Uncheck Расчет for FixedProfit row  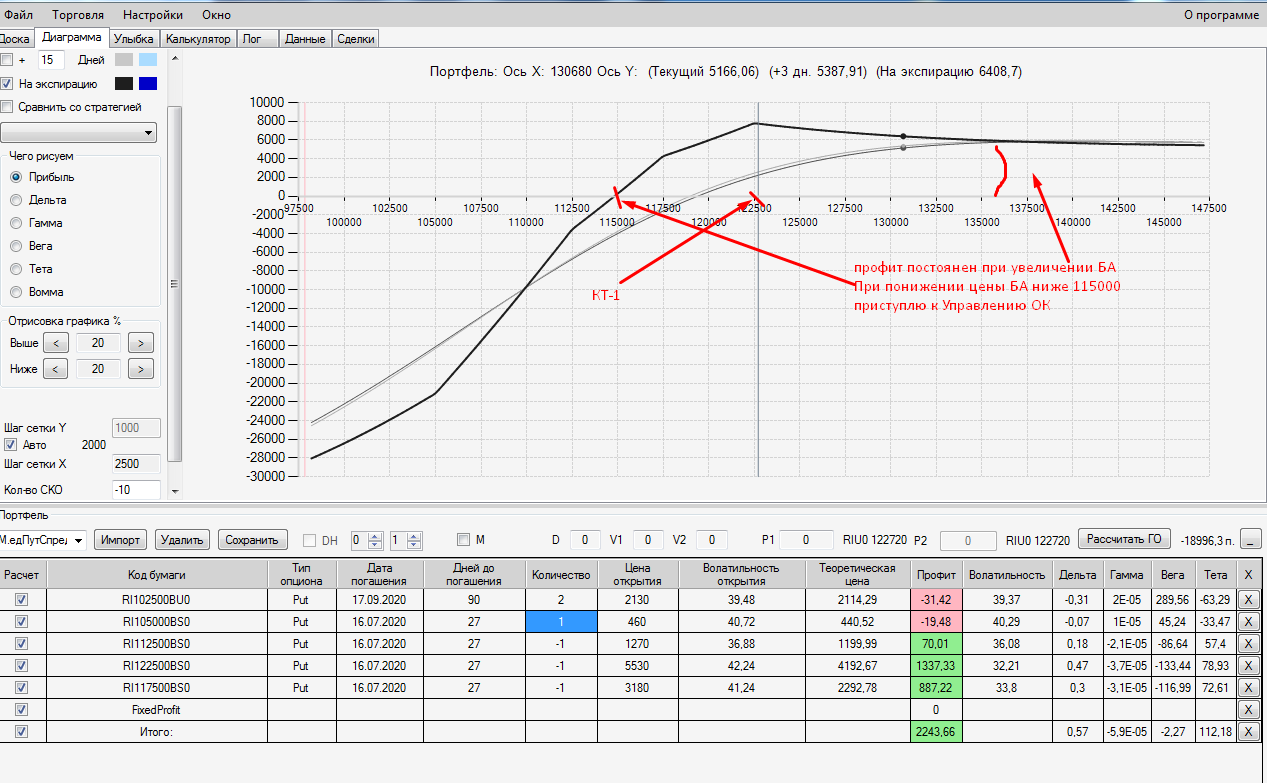(x=22, y=710)
